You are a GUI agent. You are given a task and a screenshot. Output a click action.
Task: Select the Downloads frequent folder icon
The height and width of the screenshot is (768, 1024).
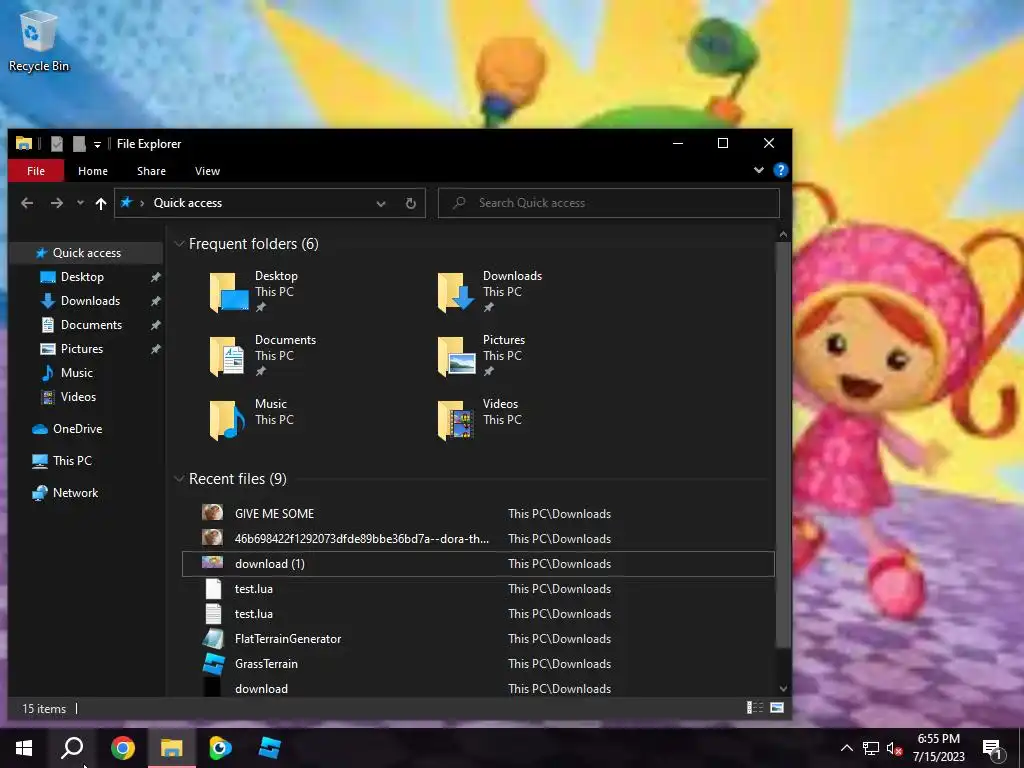click(456, 292)
